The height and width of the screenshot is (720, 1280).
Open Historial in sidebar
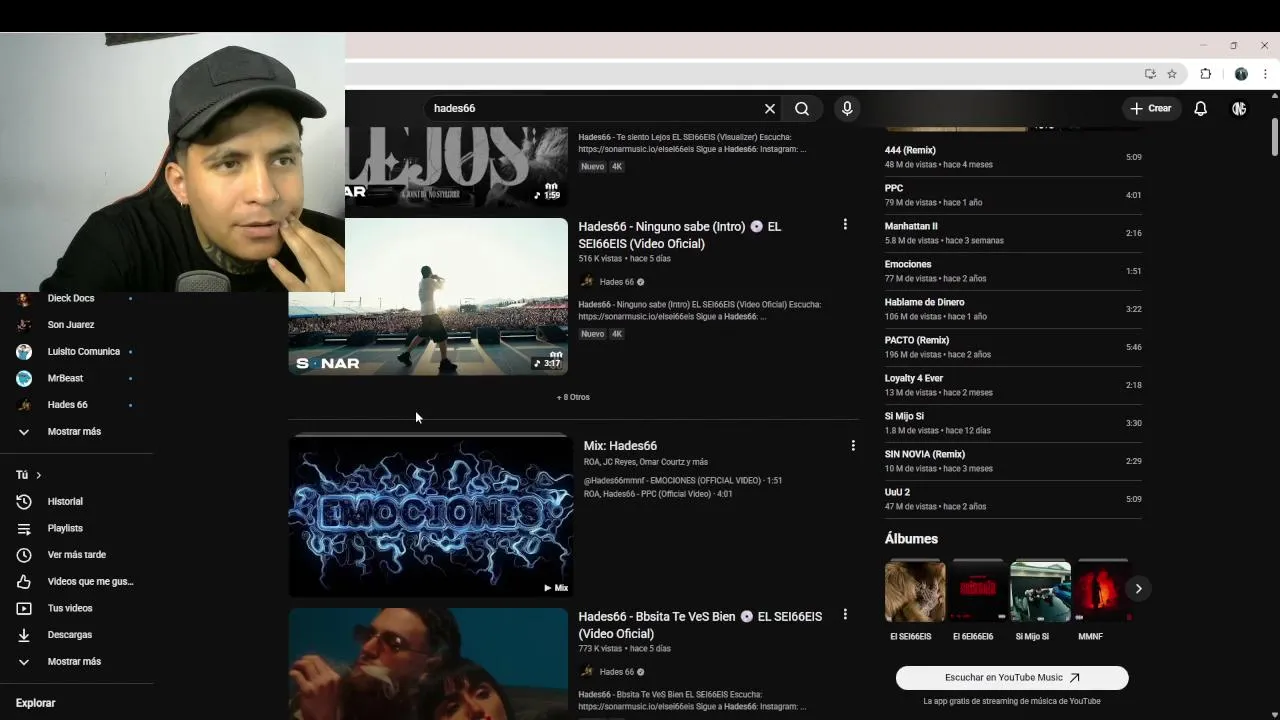[76, 501]
